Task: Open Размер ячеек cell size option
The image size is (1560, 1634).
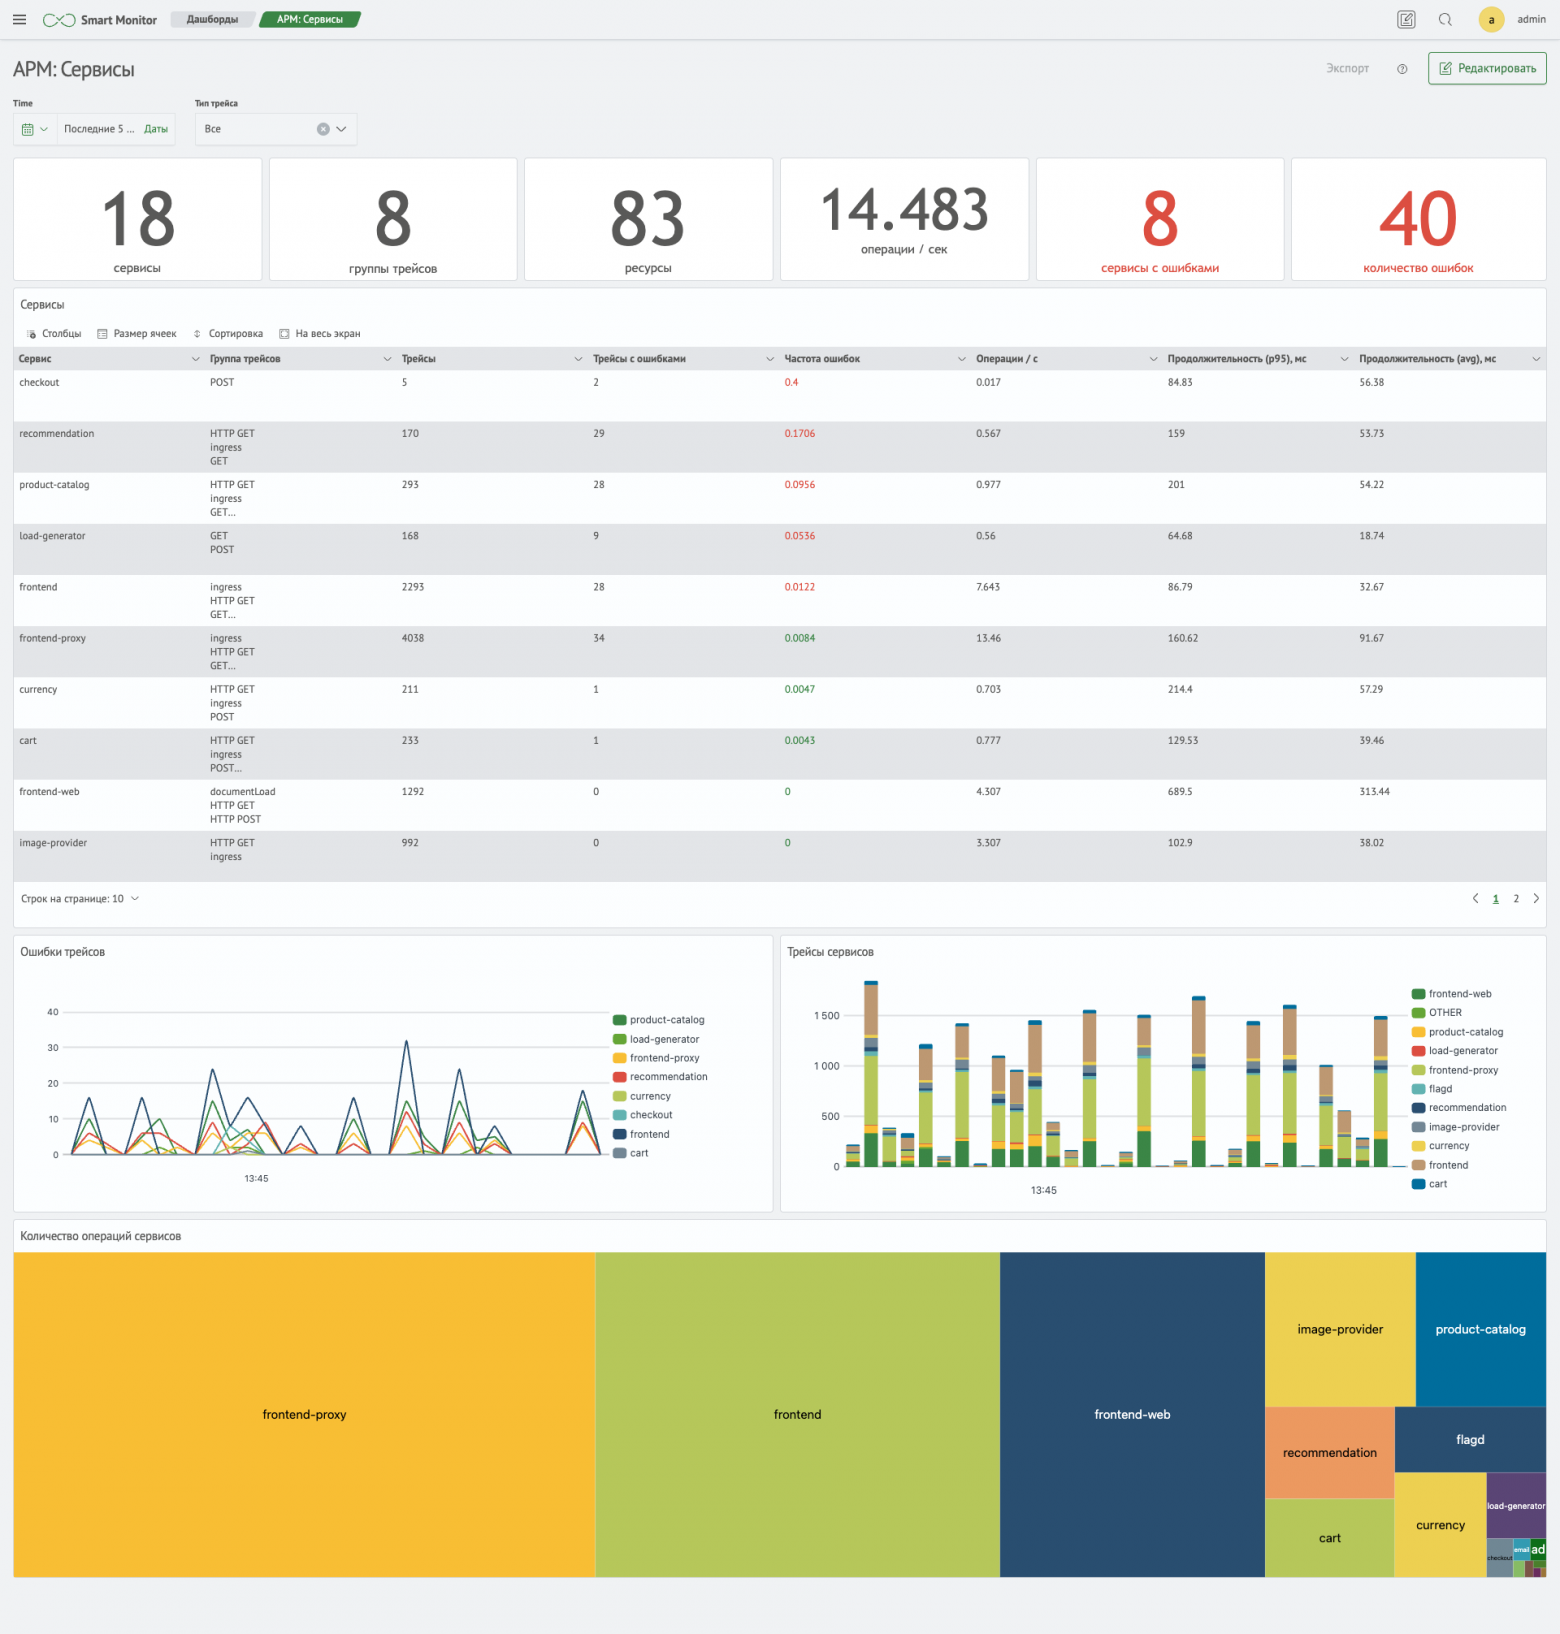Action: coord(137,334)
